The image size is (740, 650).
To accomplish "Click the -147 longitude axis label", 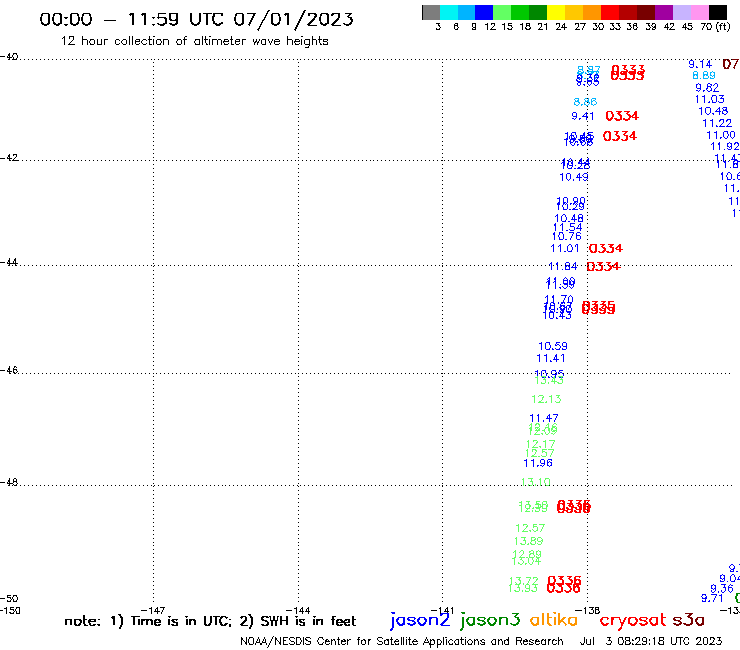I will click(x=153, y=610).
